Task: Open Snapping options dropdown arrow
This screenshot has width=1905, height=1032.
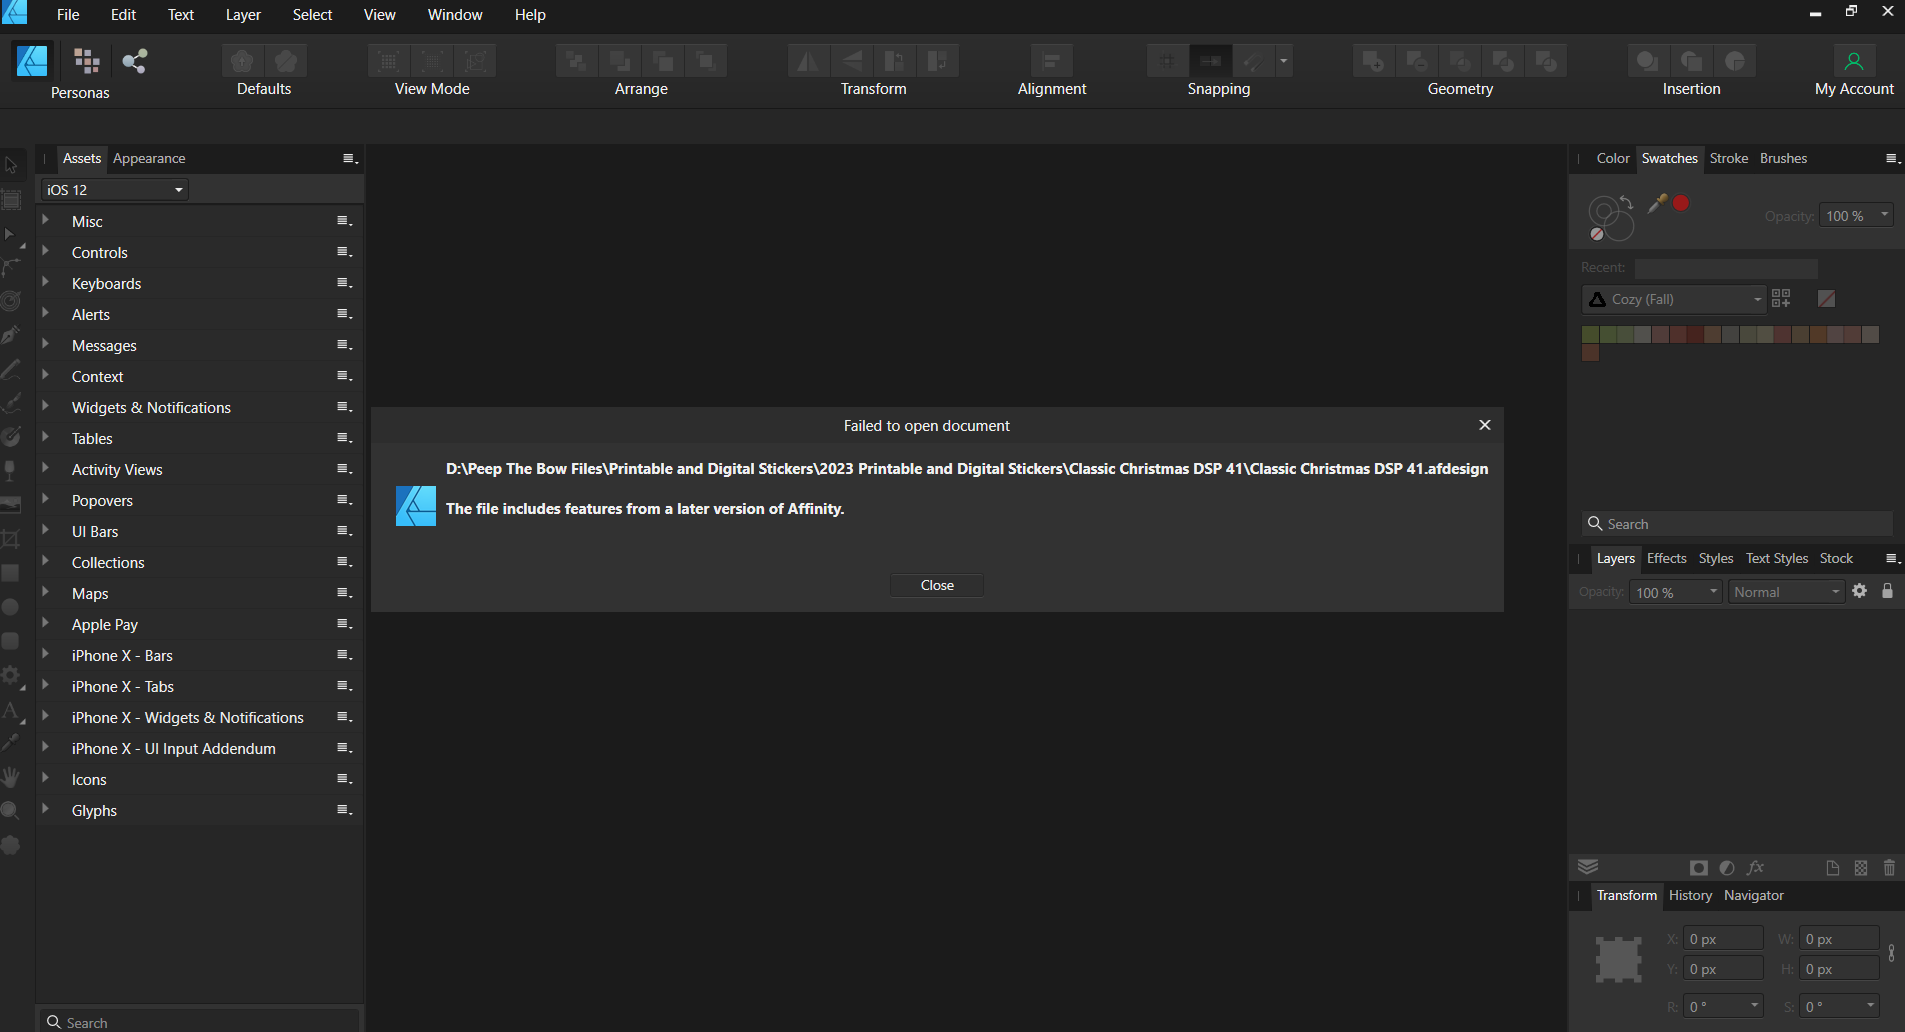Action: click(1284, 61)
